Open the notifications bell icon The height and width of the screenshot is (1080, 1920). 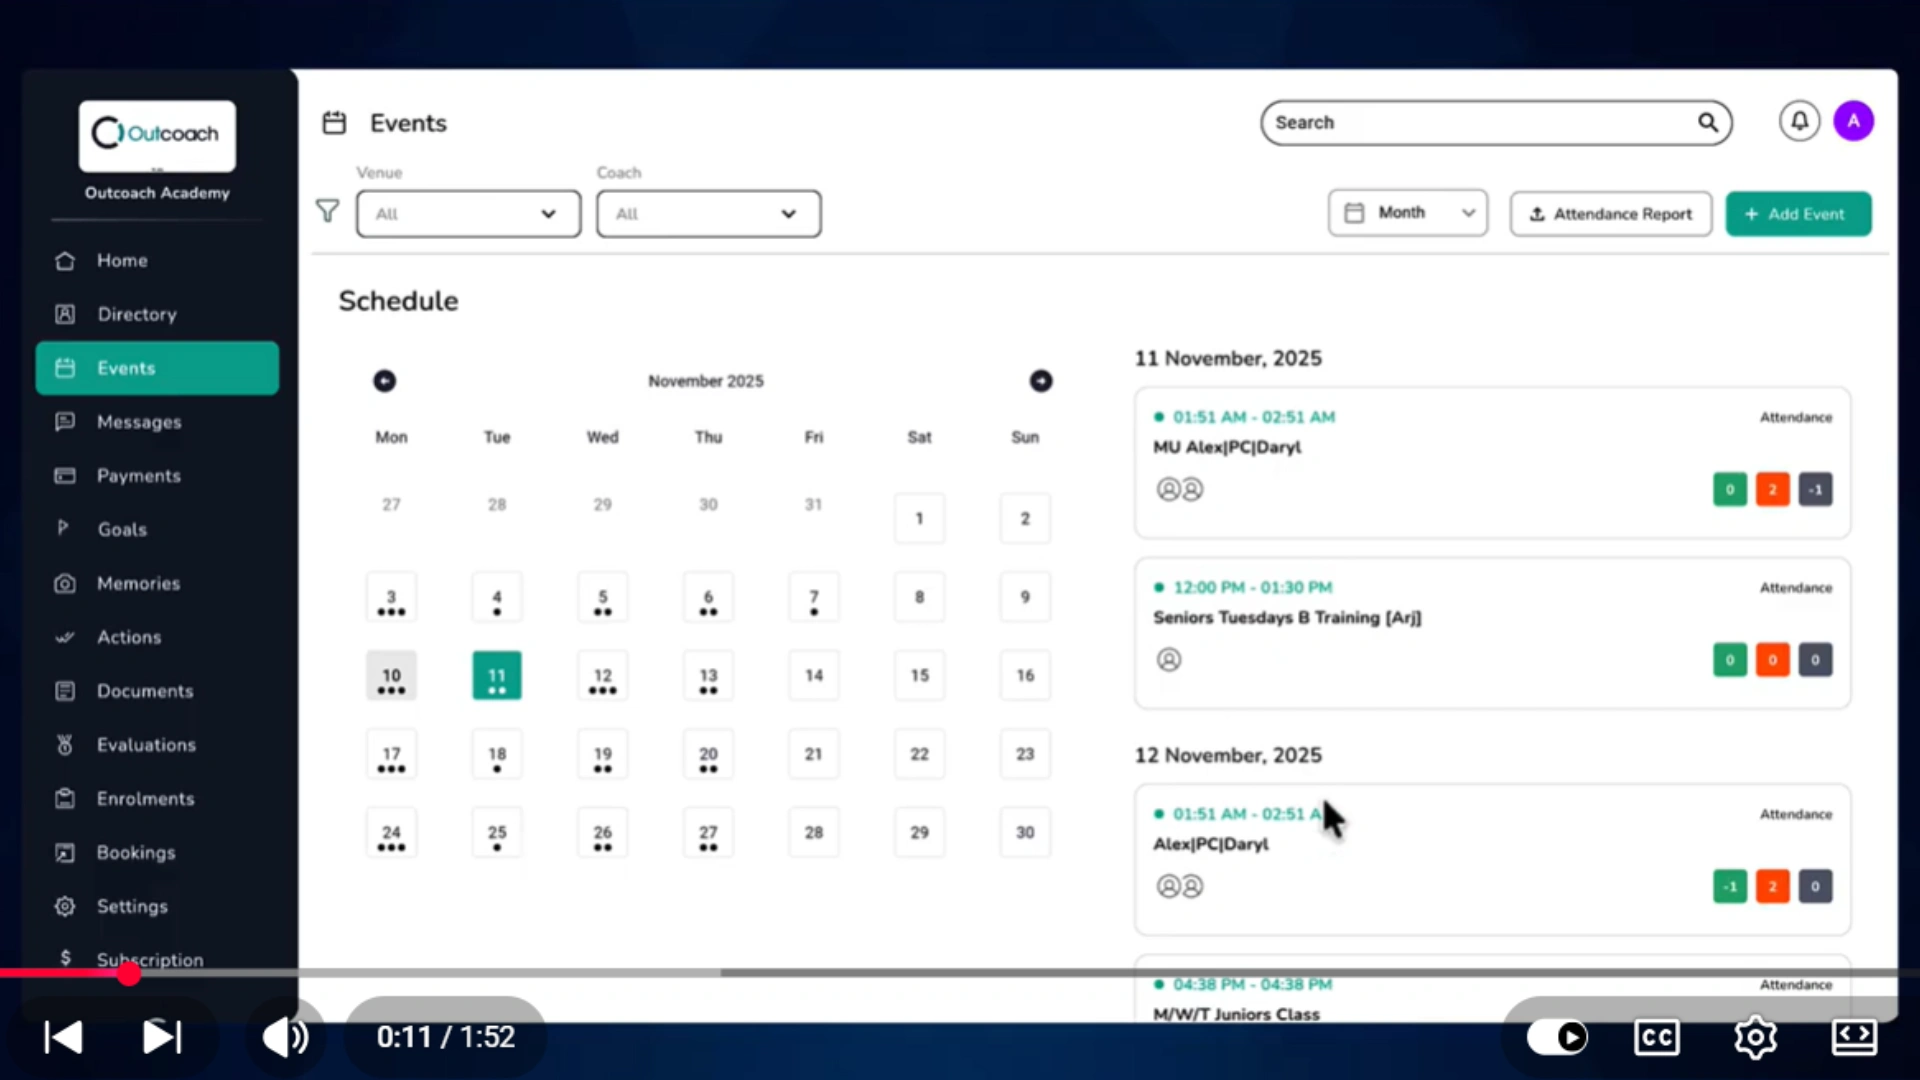point(1799,122)
